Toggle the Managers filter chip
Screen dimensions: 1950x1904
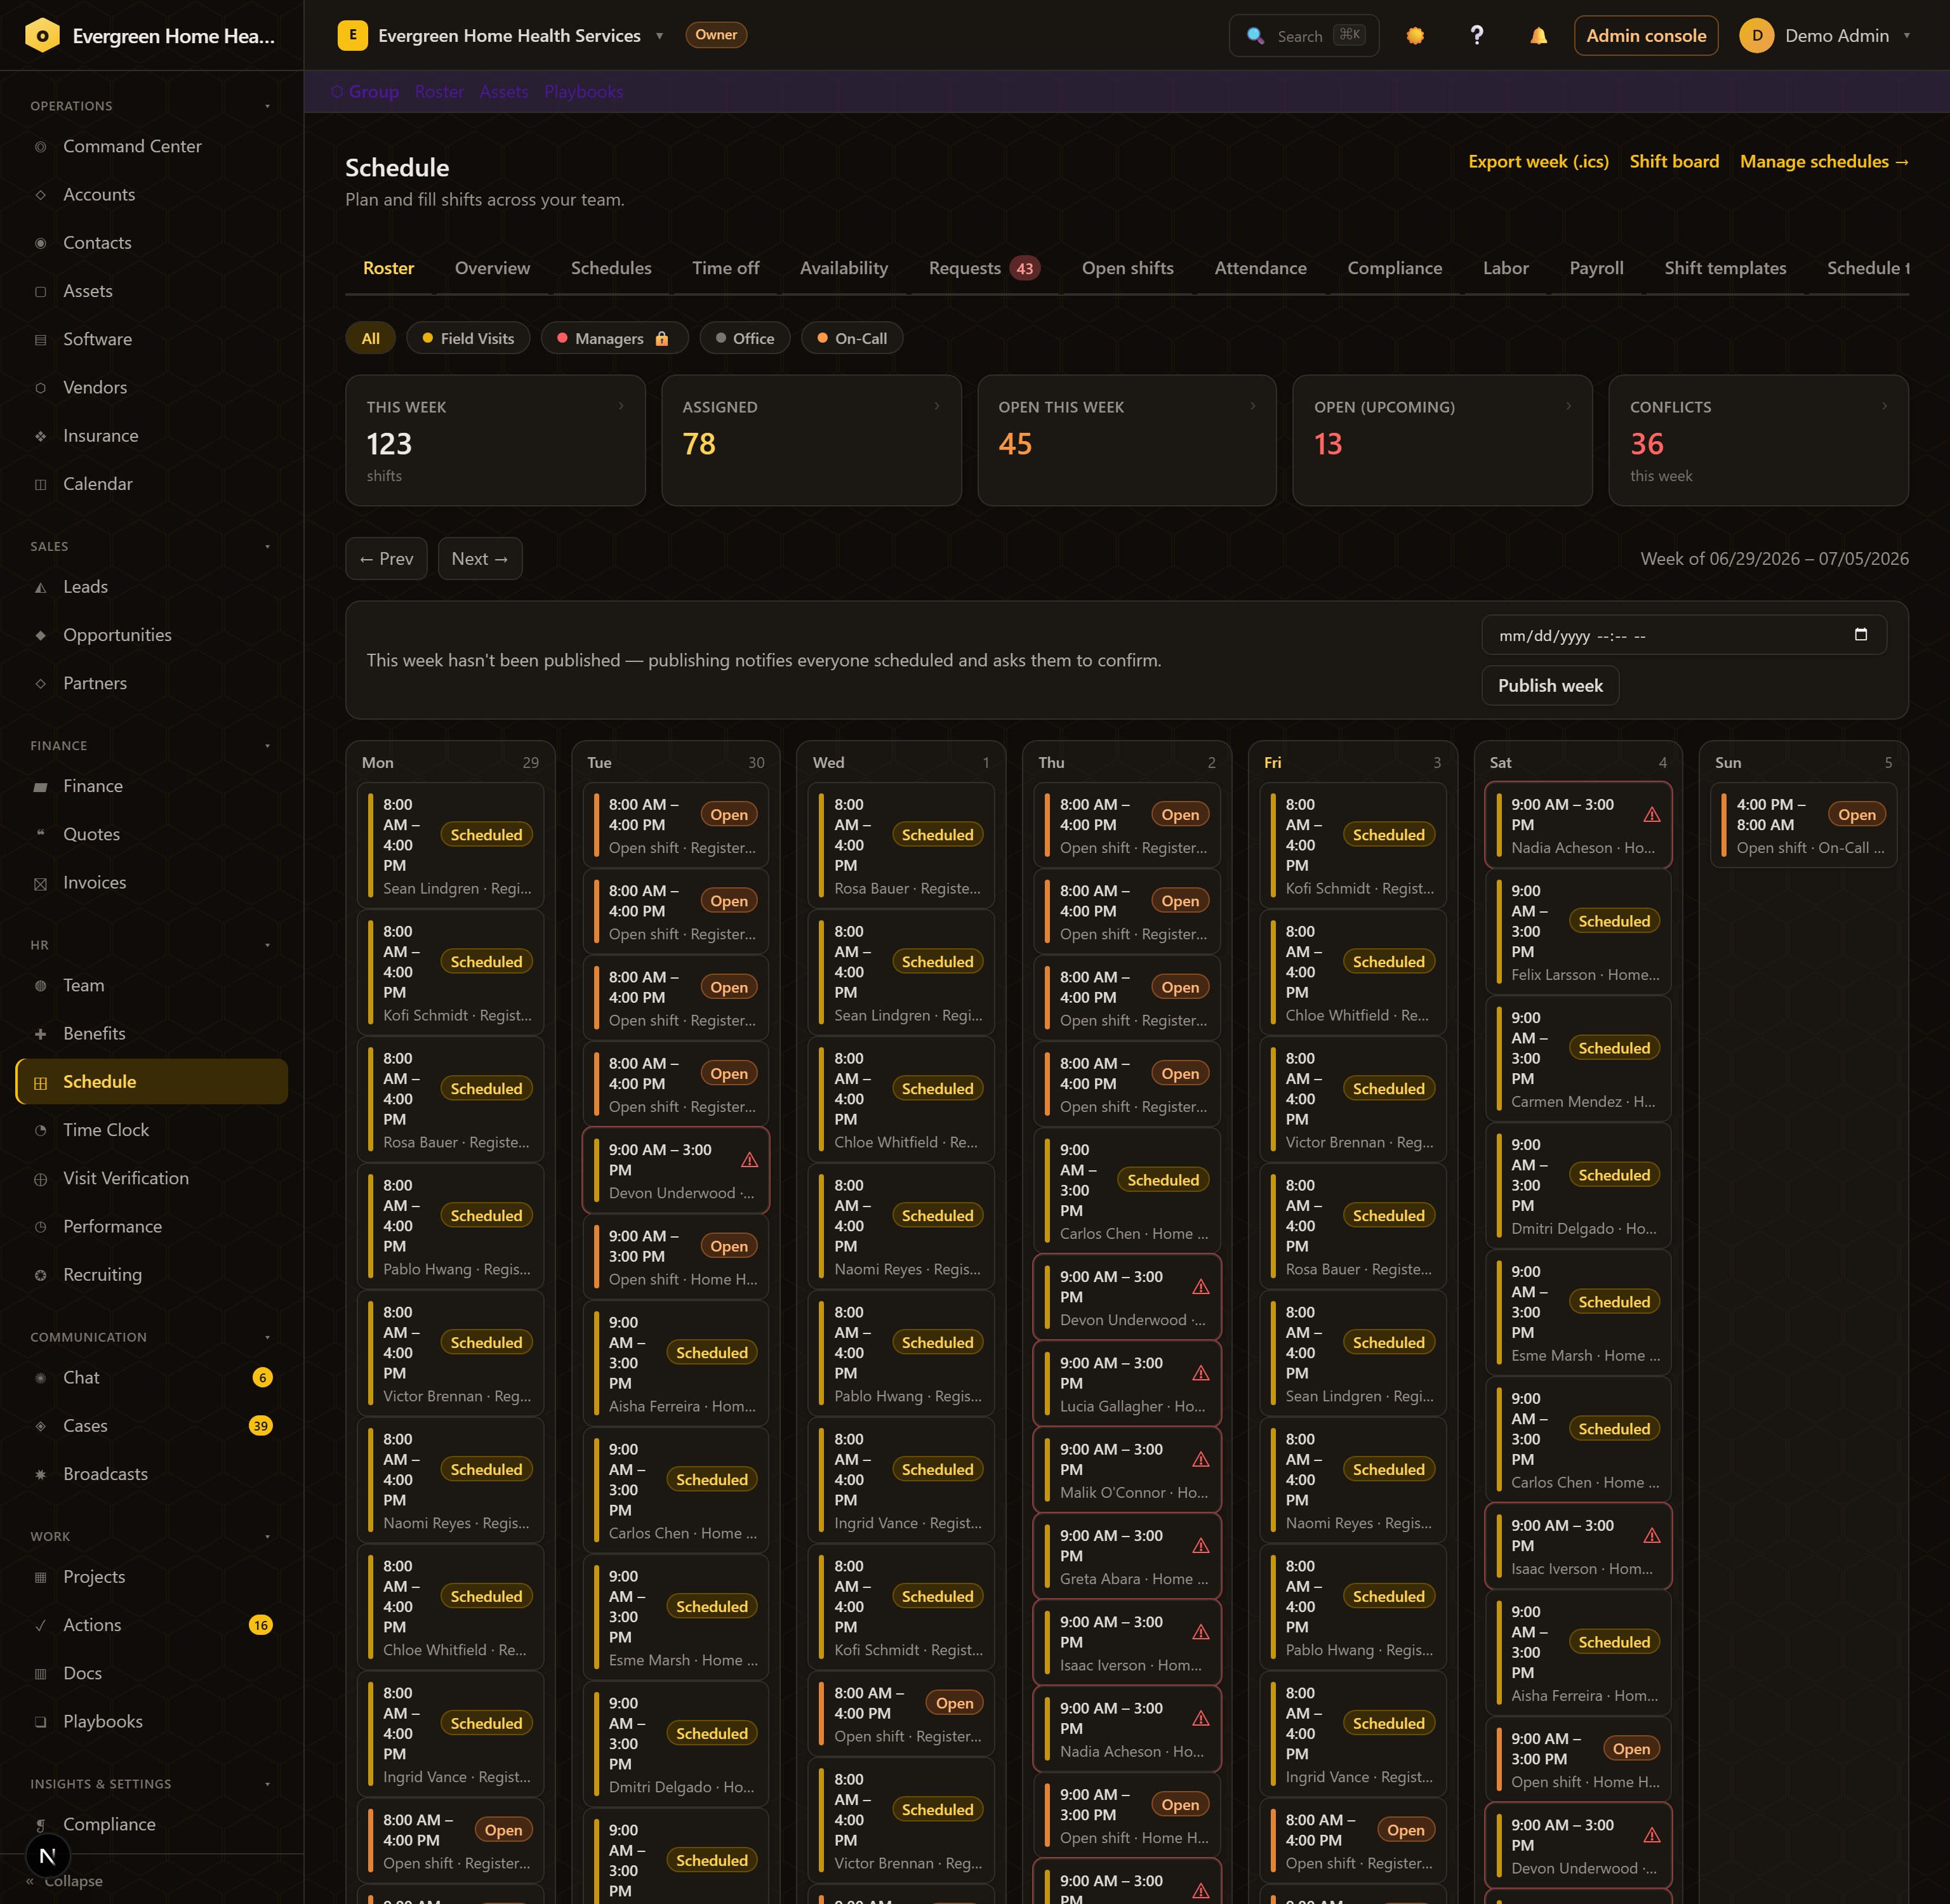coord(614,339)
